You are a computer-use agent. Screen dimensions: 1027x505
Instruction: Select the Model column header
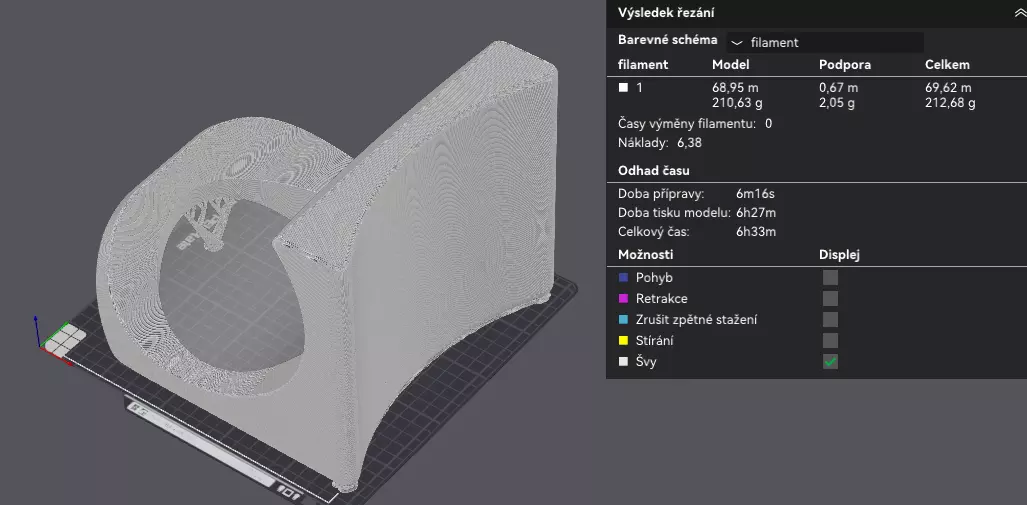click(x=730, y=65)
